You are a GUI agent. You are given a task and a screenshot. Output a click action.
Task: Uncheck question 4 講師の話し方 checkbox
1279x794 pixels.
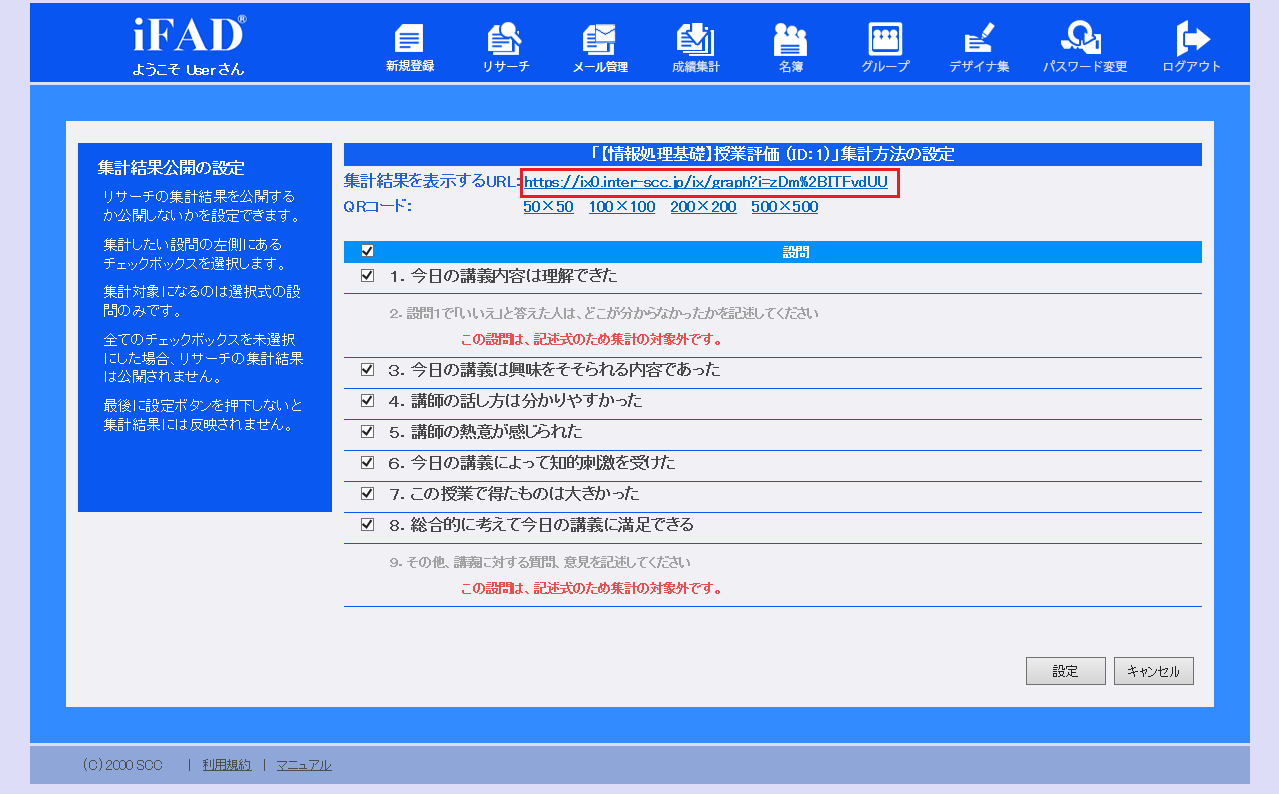coord(367,400)
